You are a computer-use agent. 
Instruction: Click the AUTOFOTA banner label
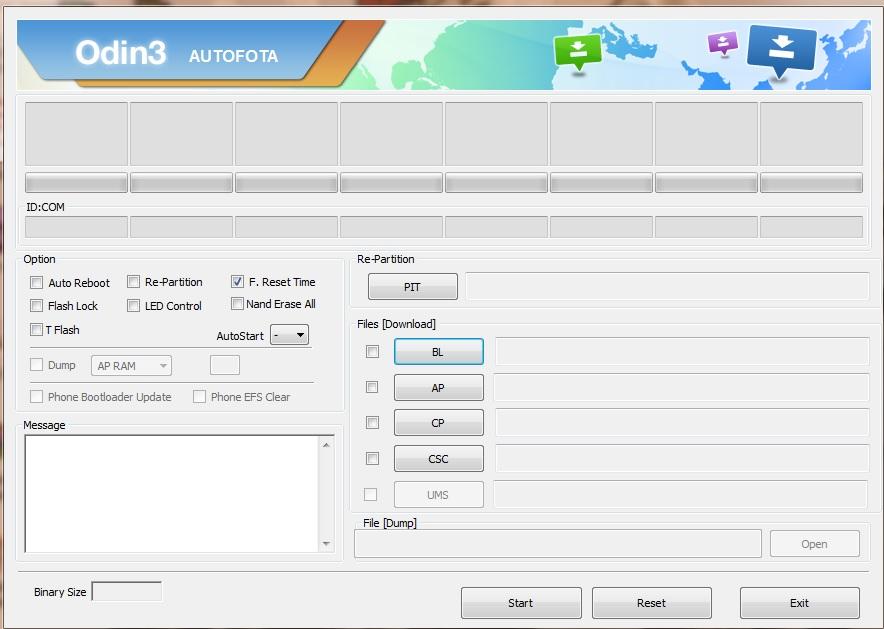point(233,56)
